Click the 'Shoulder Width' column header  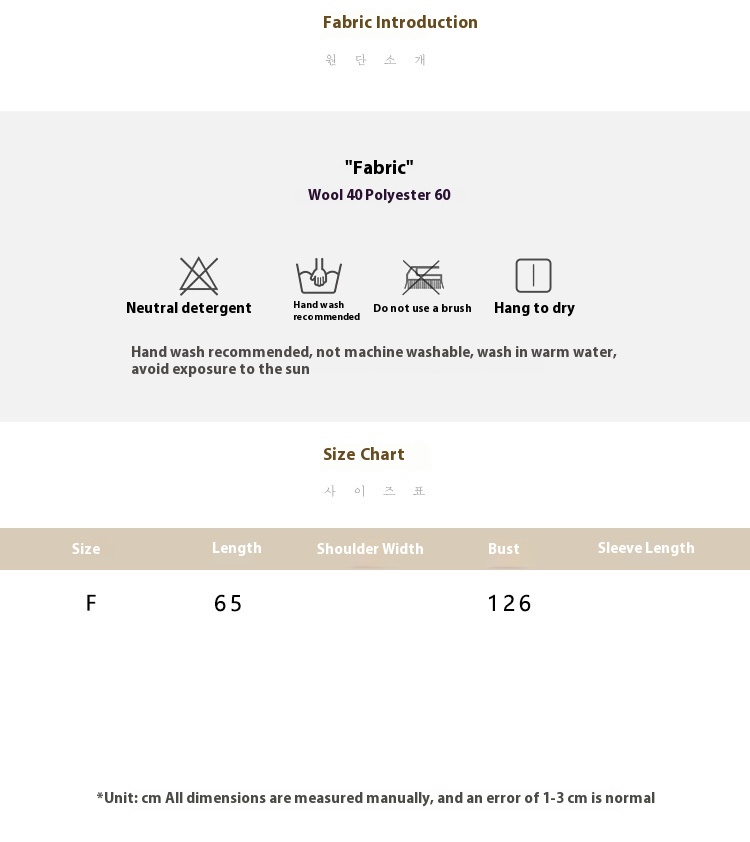tap(370, 549)
